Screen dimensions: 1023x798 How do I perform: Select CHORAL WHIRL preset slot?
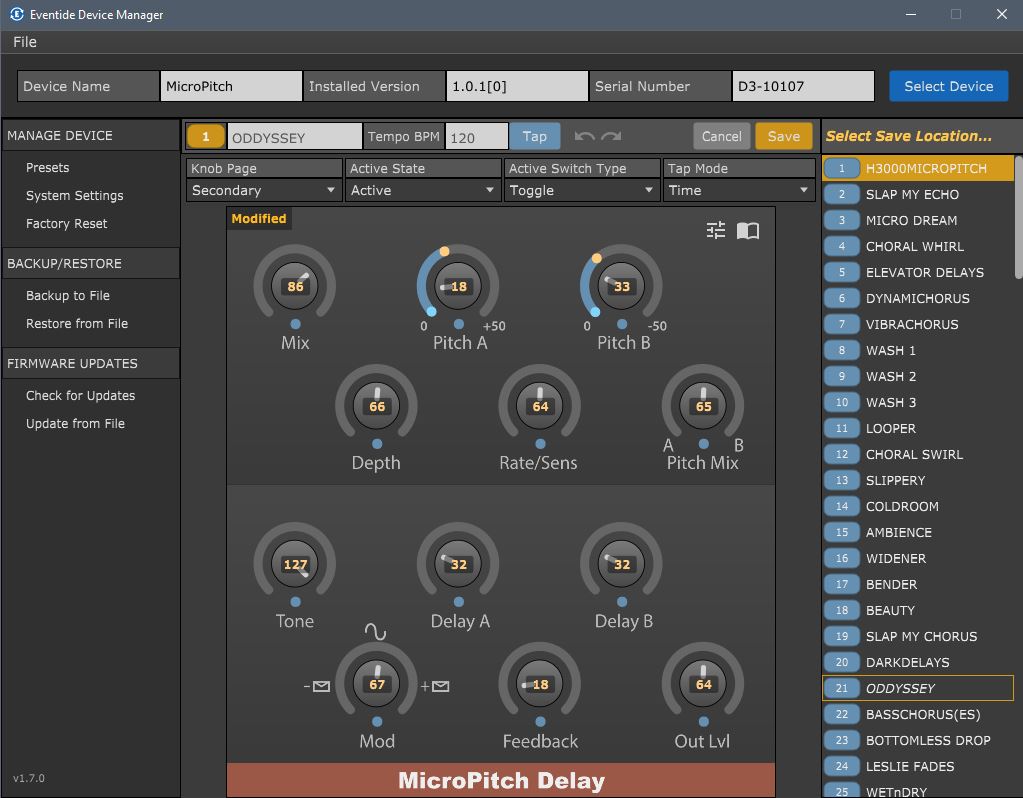tap(919, 246)
